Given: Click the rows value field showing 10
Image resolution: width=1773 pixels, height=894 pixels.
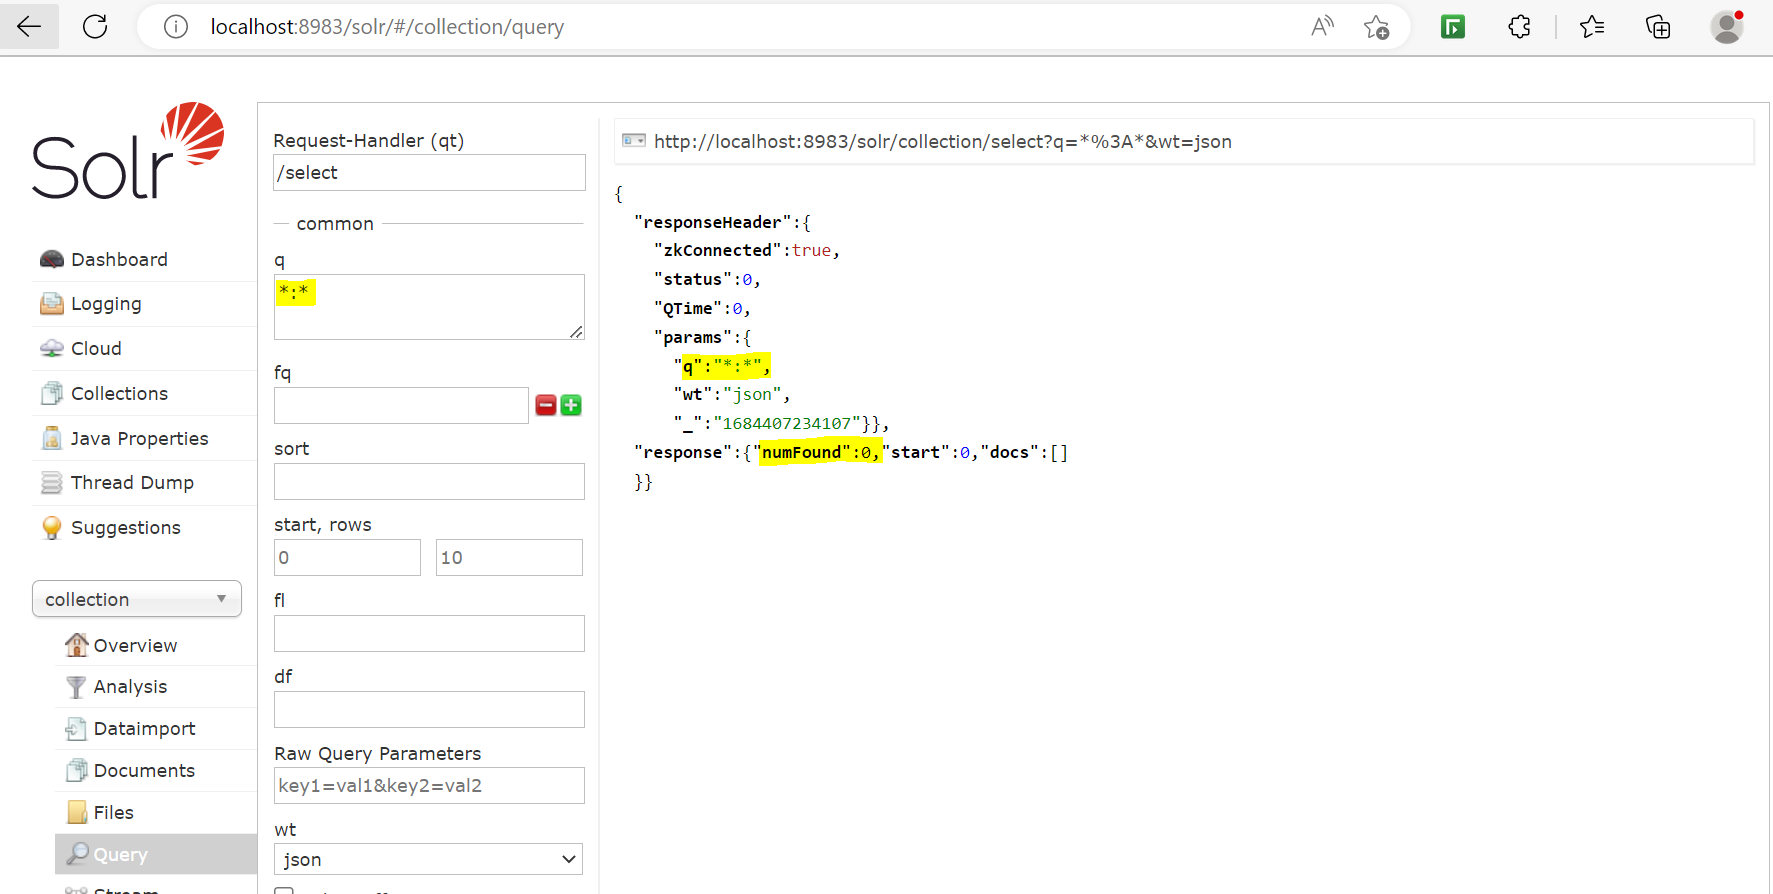Looking at the screenshot, I should tap(509, 557).
